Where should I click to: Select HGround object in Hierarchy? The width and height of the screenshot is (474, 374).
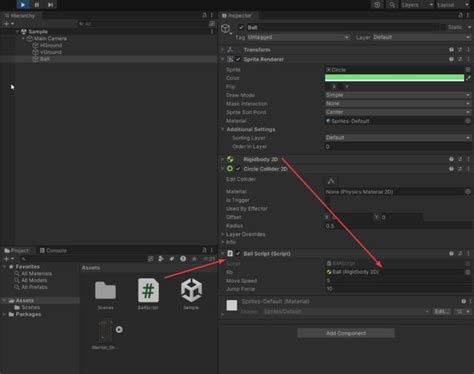51,45
